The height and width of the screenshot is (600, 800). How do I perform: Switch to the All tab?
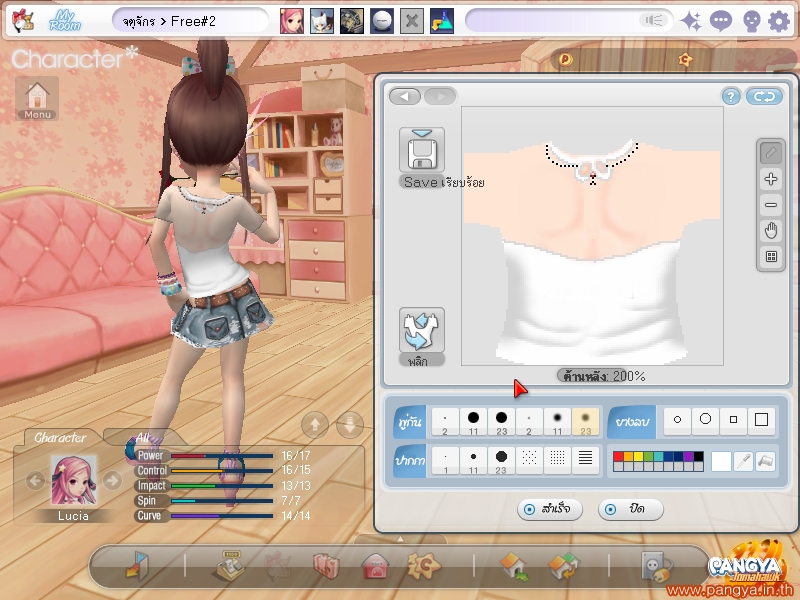click(142, 438)
